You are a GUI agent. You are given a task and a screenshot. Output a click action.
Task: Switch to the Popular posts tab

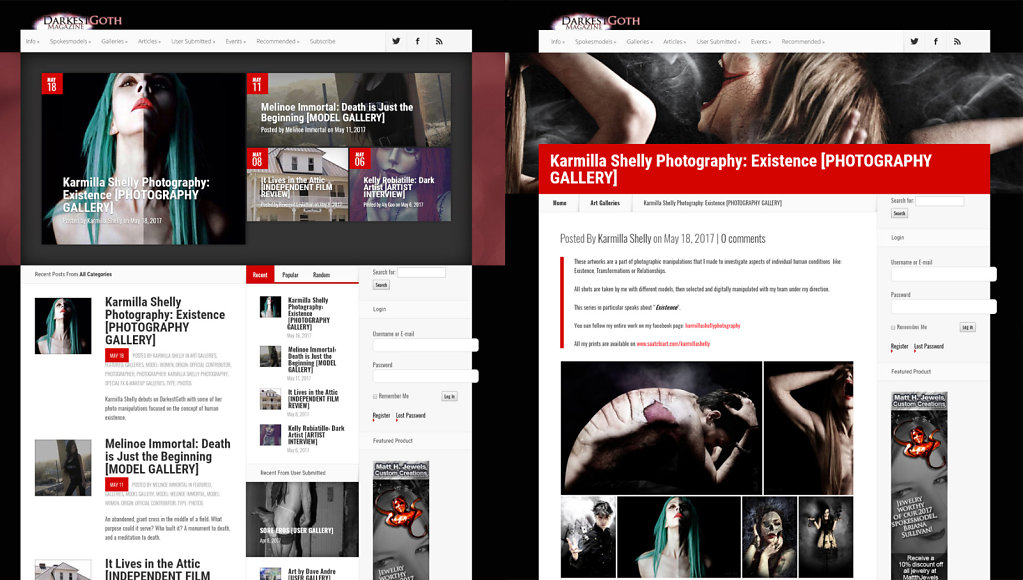click(290, 275)
